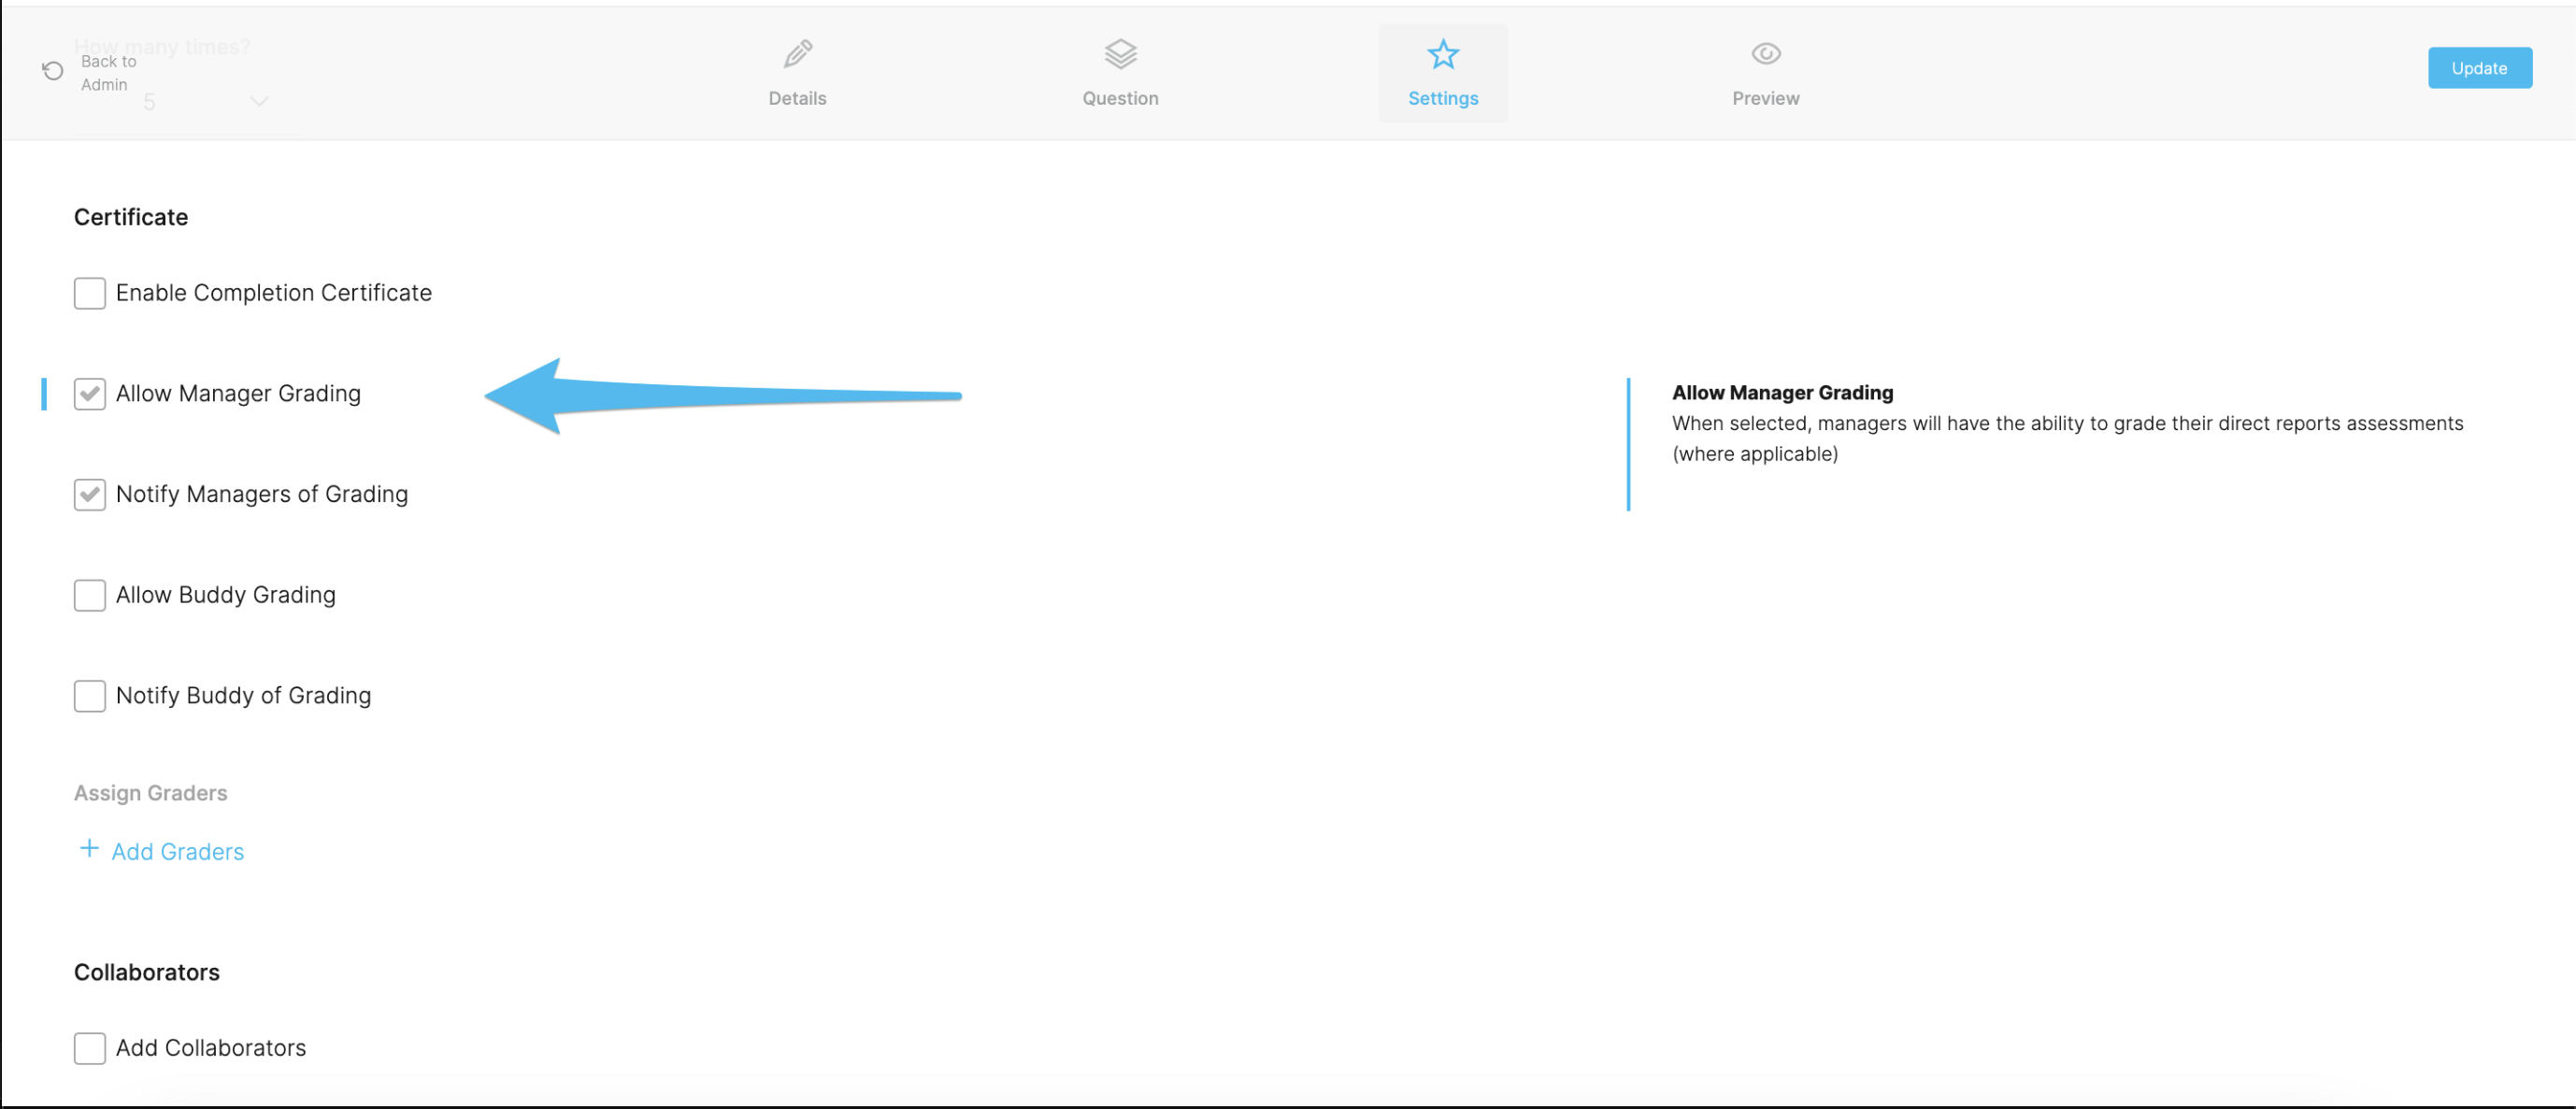Enable Notify Buddy of Grading

click(89, 696)
